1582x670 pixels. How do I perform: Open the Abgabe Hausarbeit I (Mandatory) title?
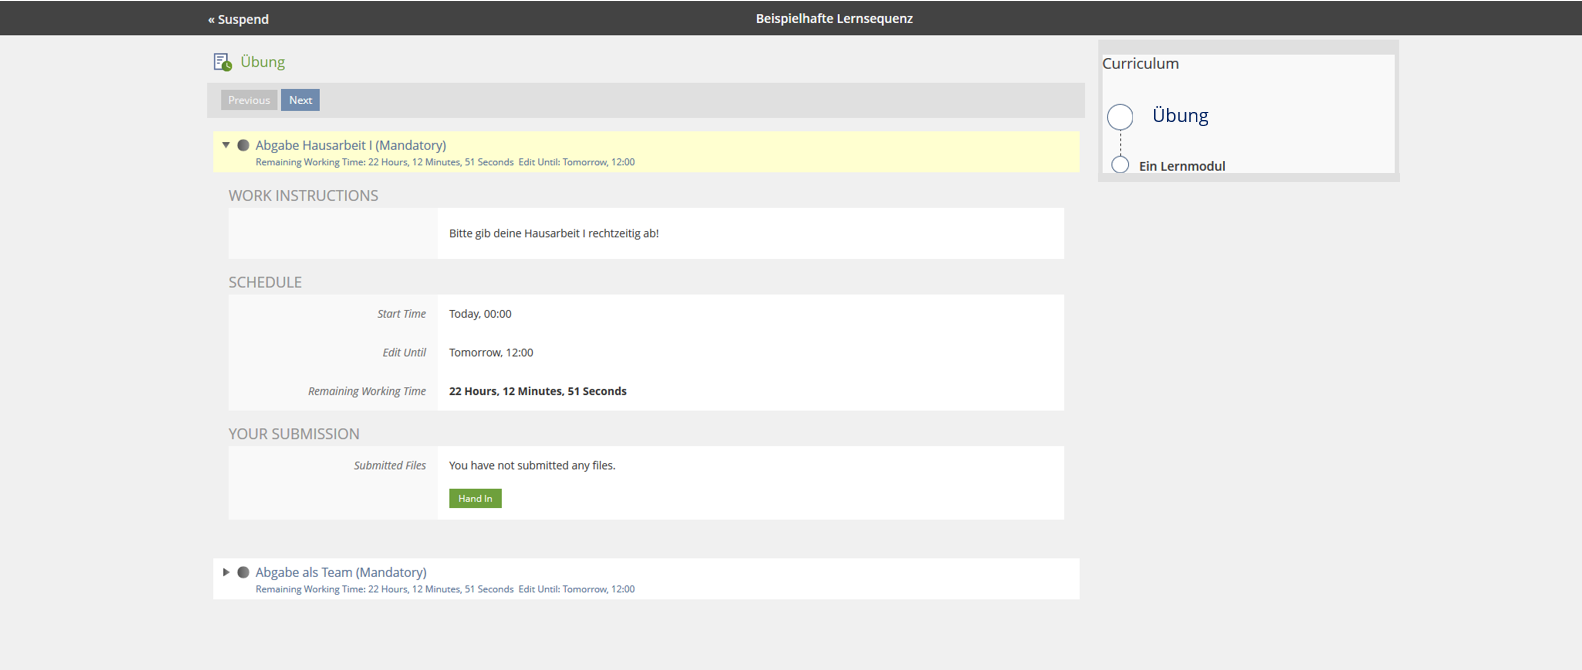coord(350,145)
